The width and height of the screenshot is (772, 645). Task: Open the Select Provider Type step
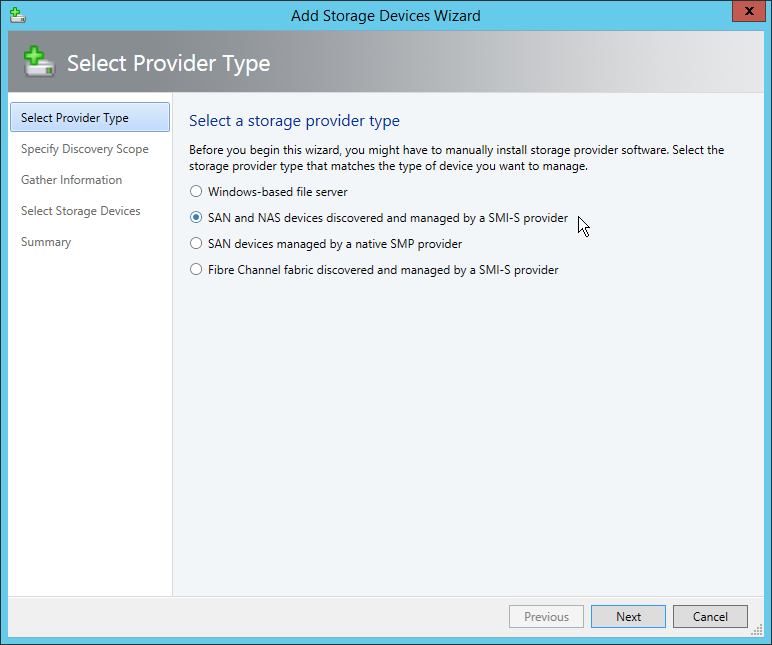pyautogui.click(x=75, y=118)
